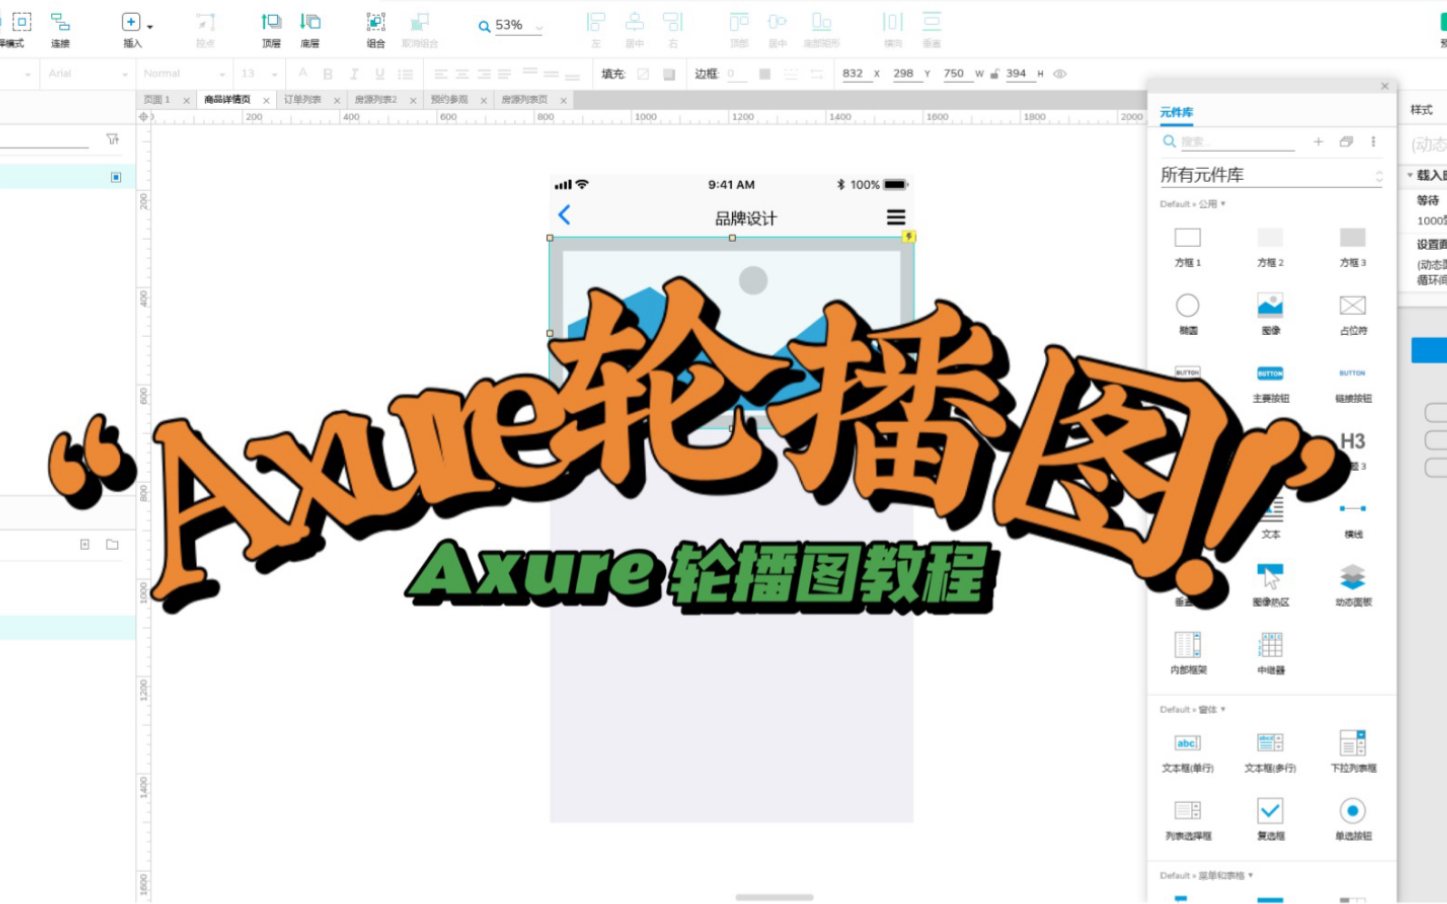Open the 所有元件库 library selector

1271,175
